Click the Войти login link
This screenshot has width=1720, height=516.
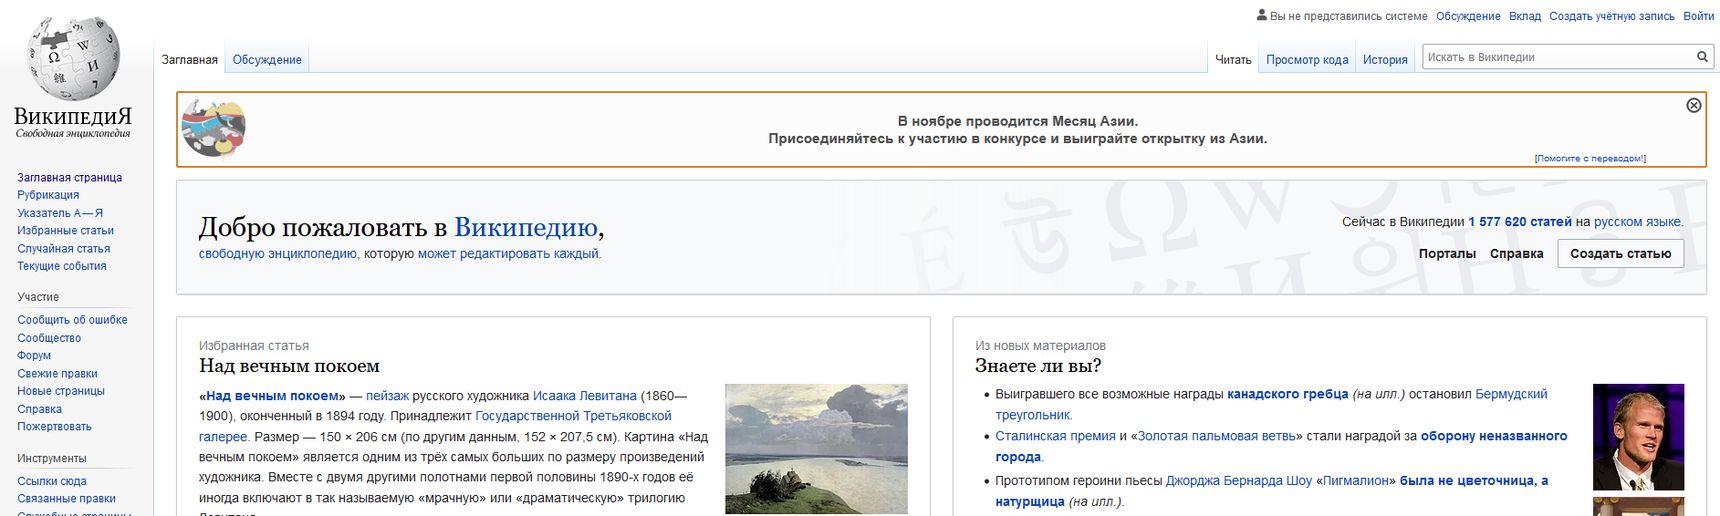pos(1699,16)
